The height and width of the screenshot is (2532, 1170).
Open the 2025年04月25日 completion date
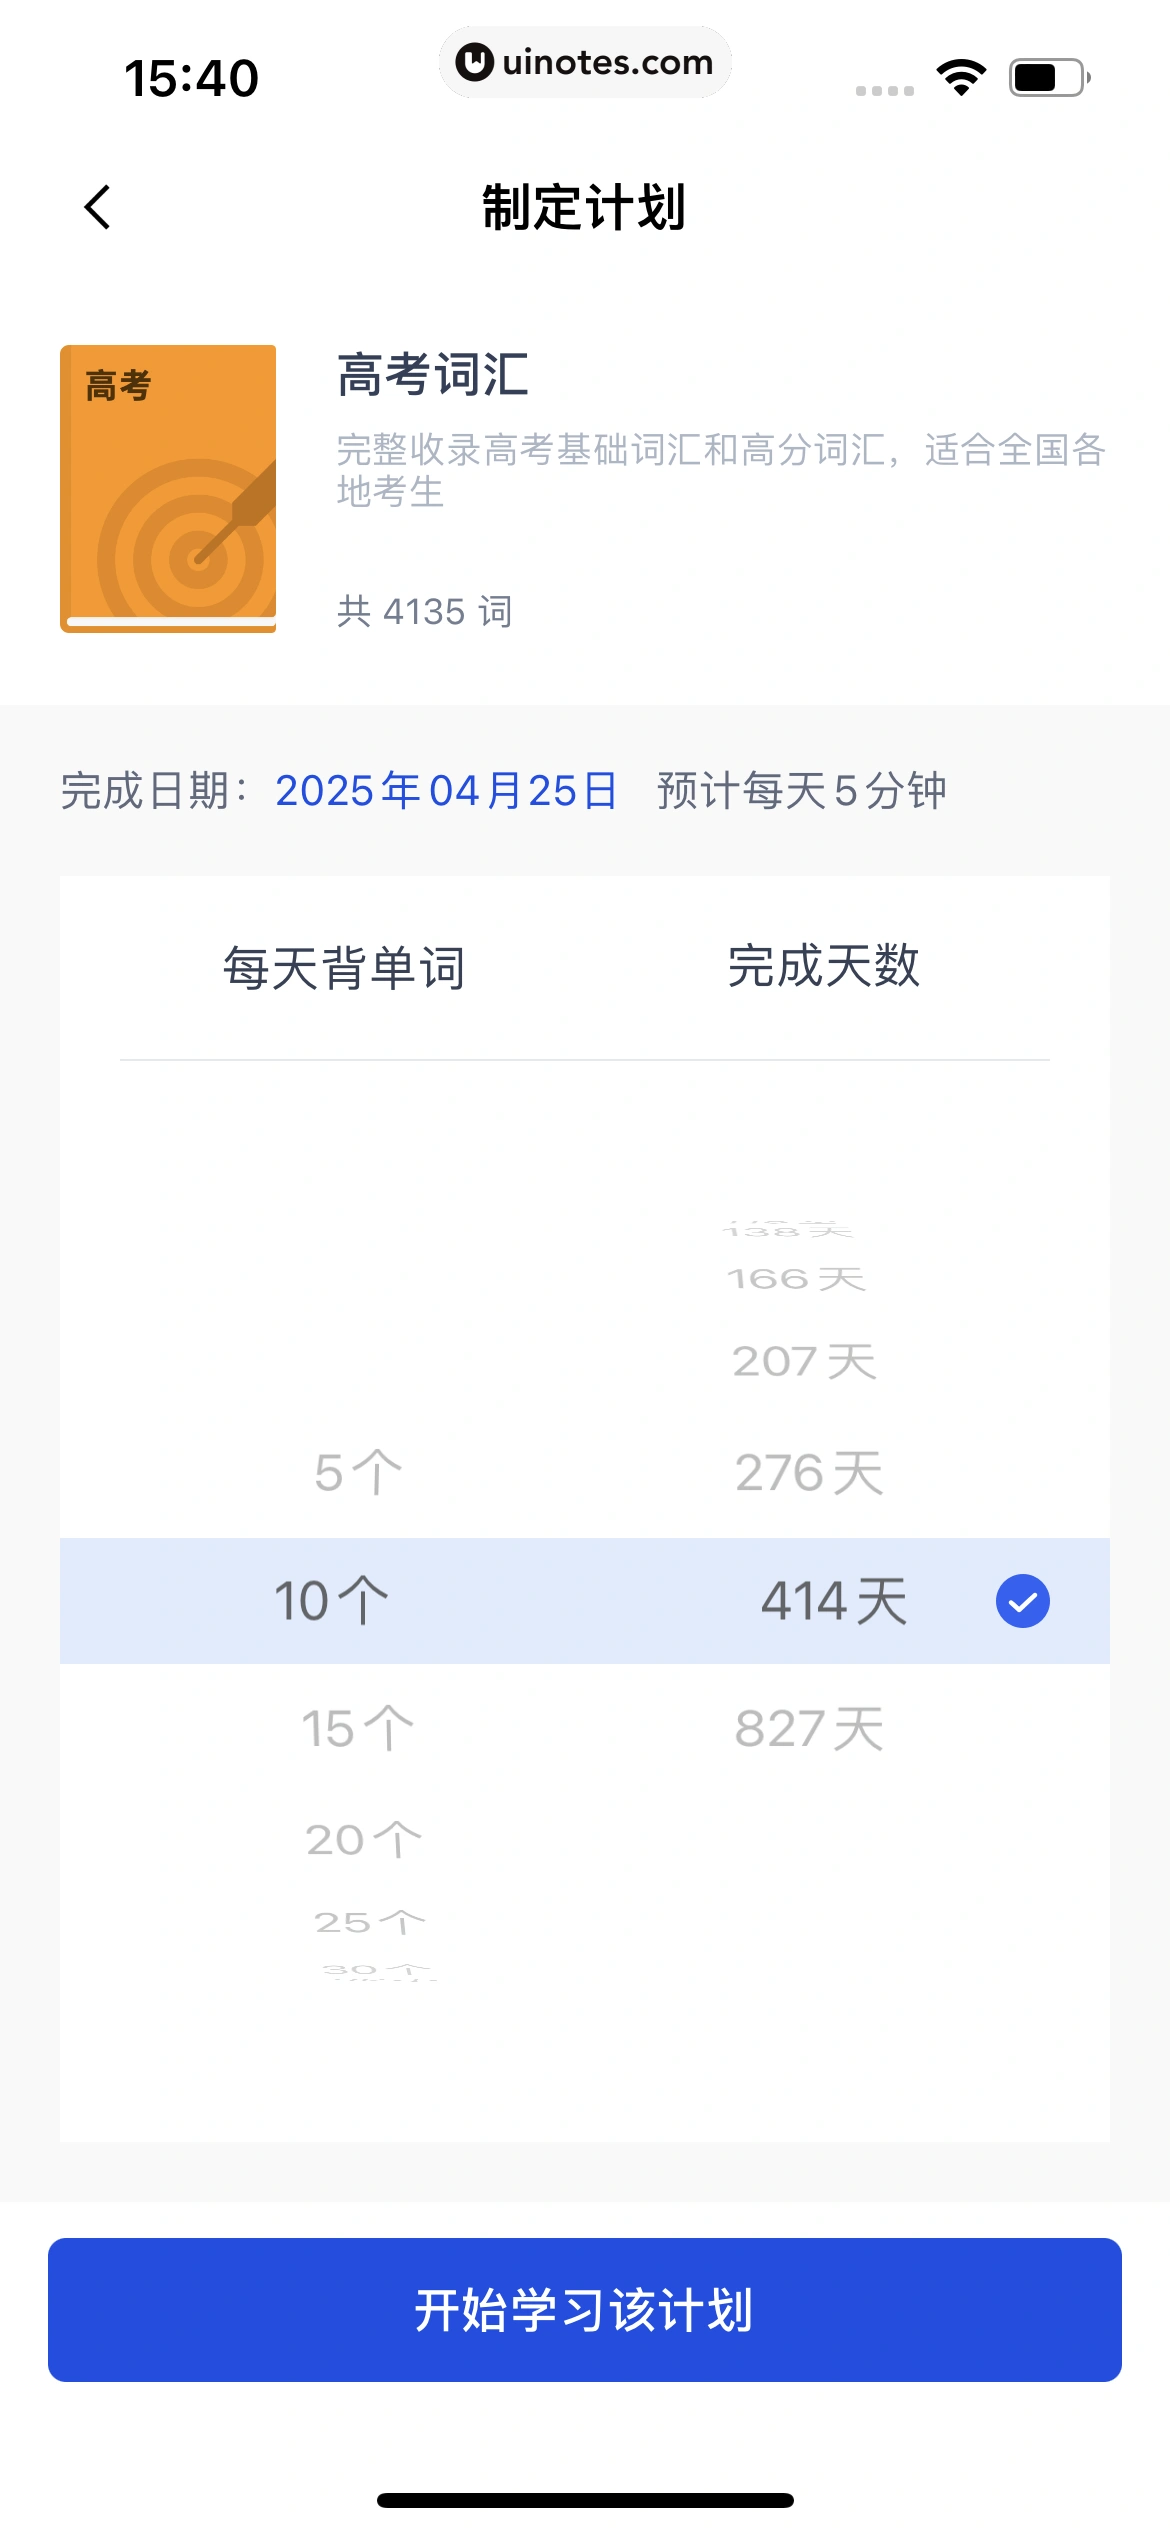click(x=446, y=790)
